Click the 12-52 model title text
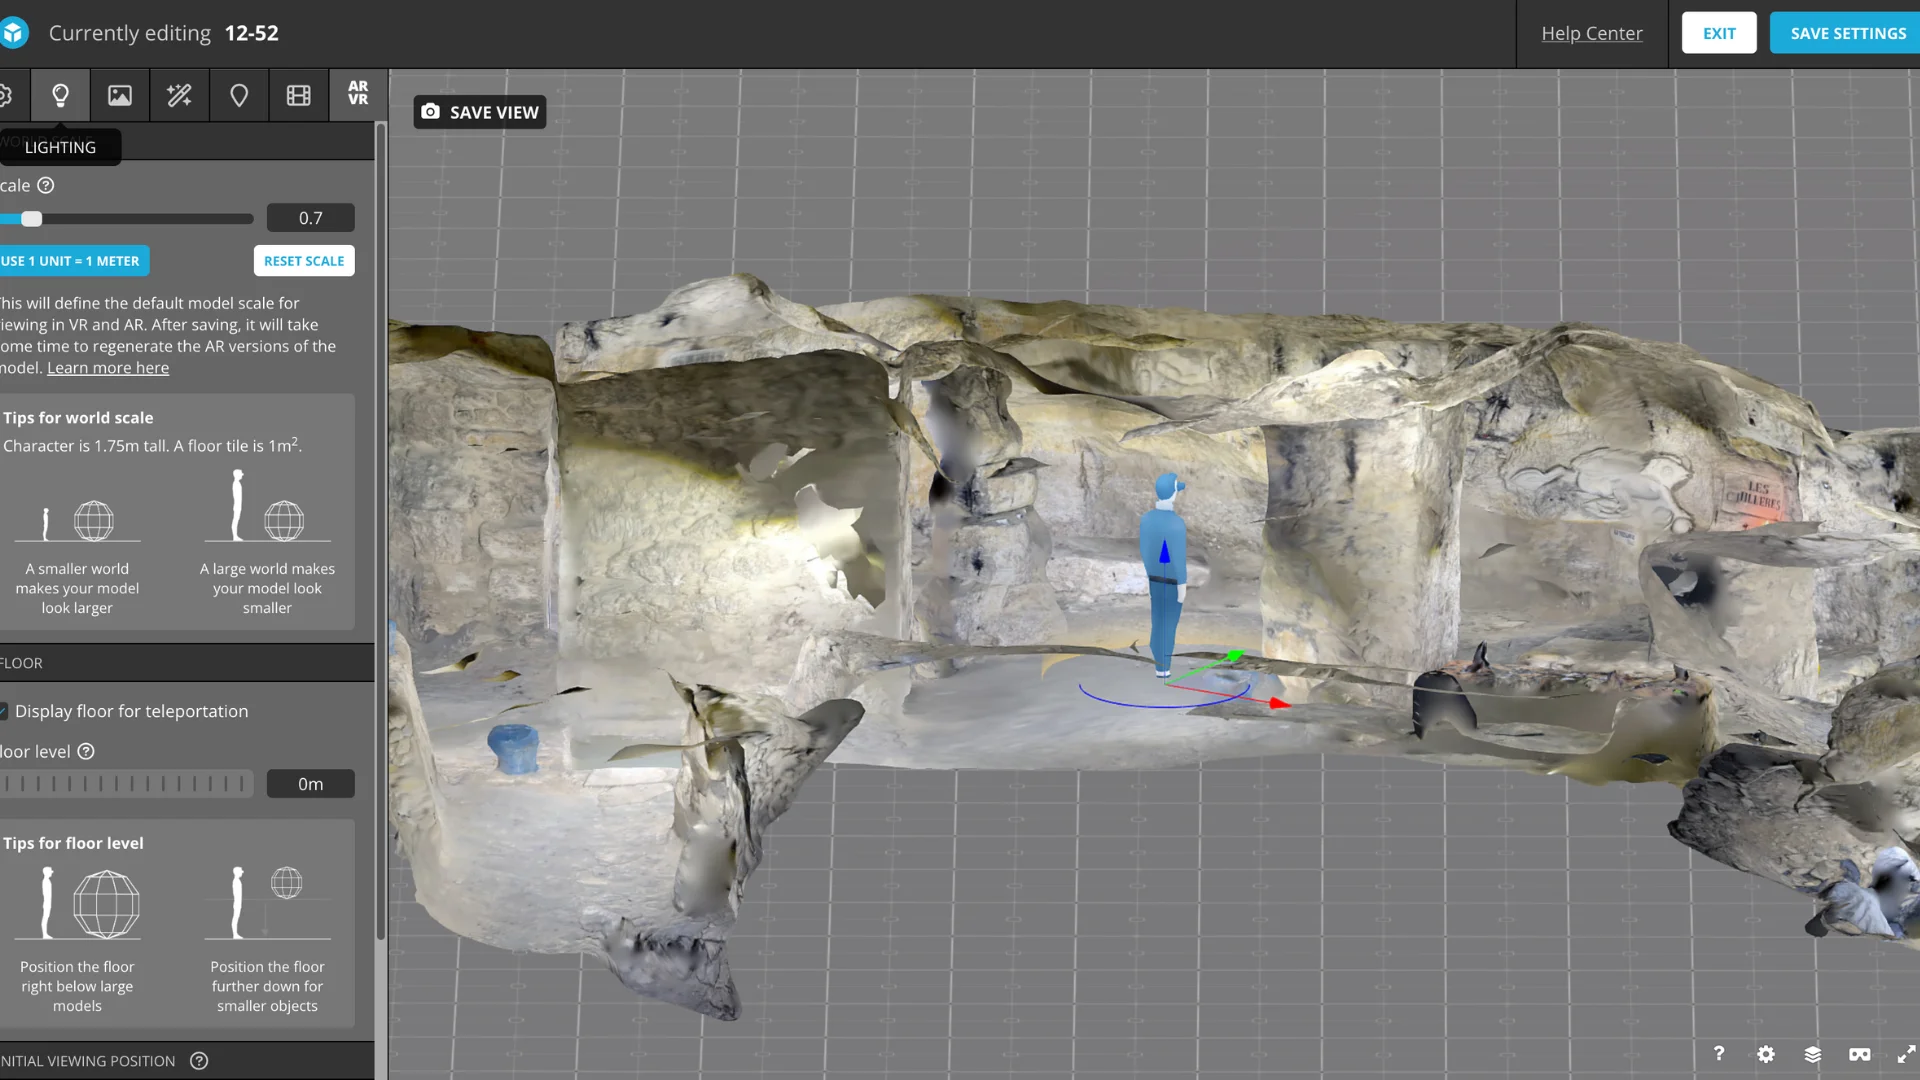The width and height of the screenshot is (1920, 1080). 252,33
